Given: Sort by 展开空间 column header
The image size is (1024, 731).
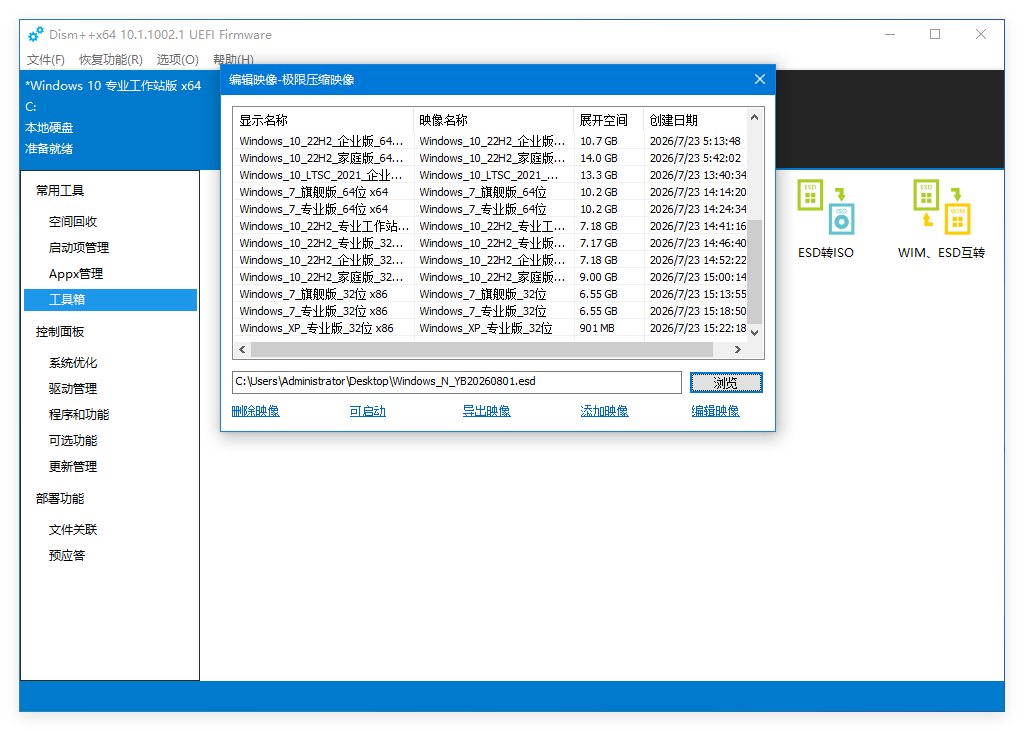Looking at the screenshot, I should tap(609, 120).
